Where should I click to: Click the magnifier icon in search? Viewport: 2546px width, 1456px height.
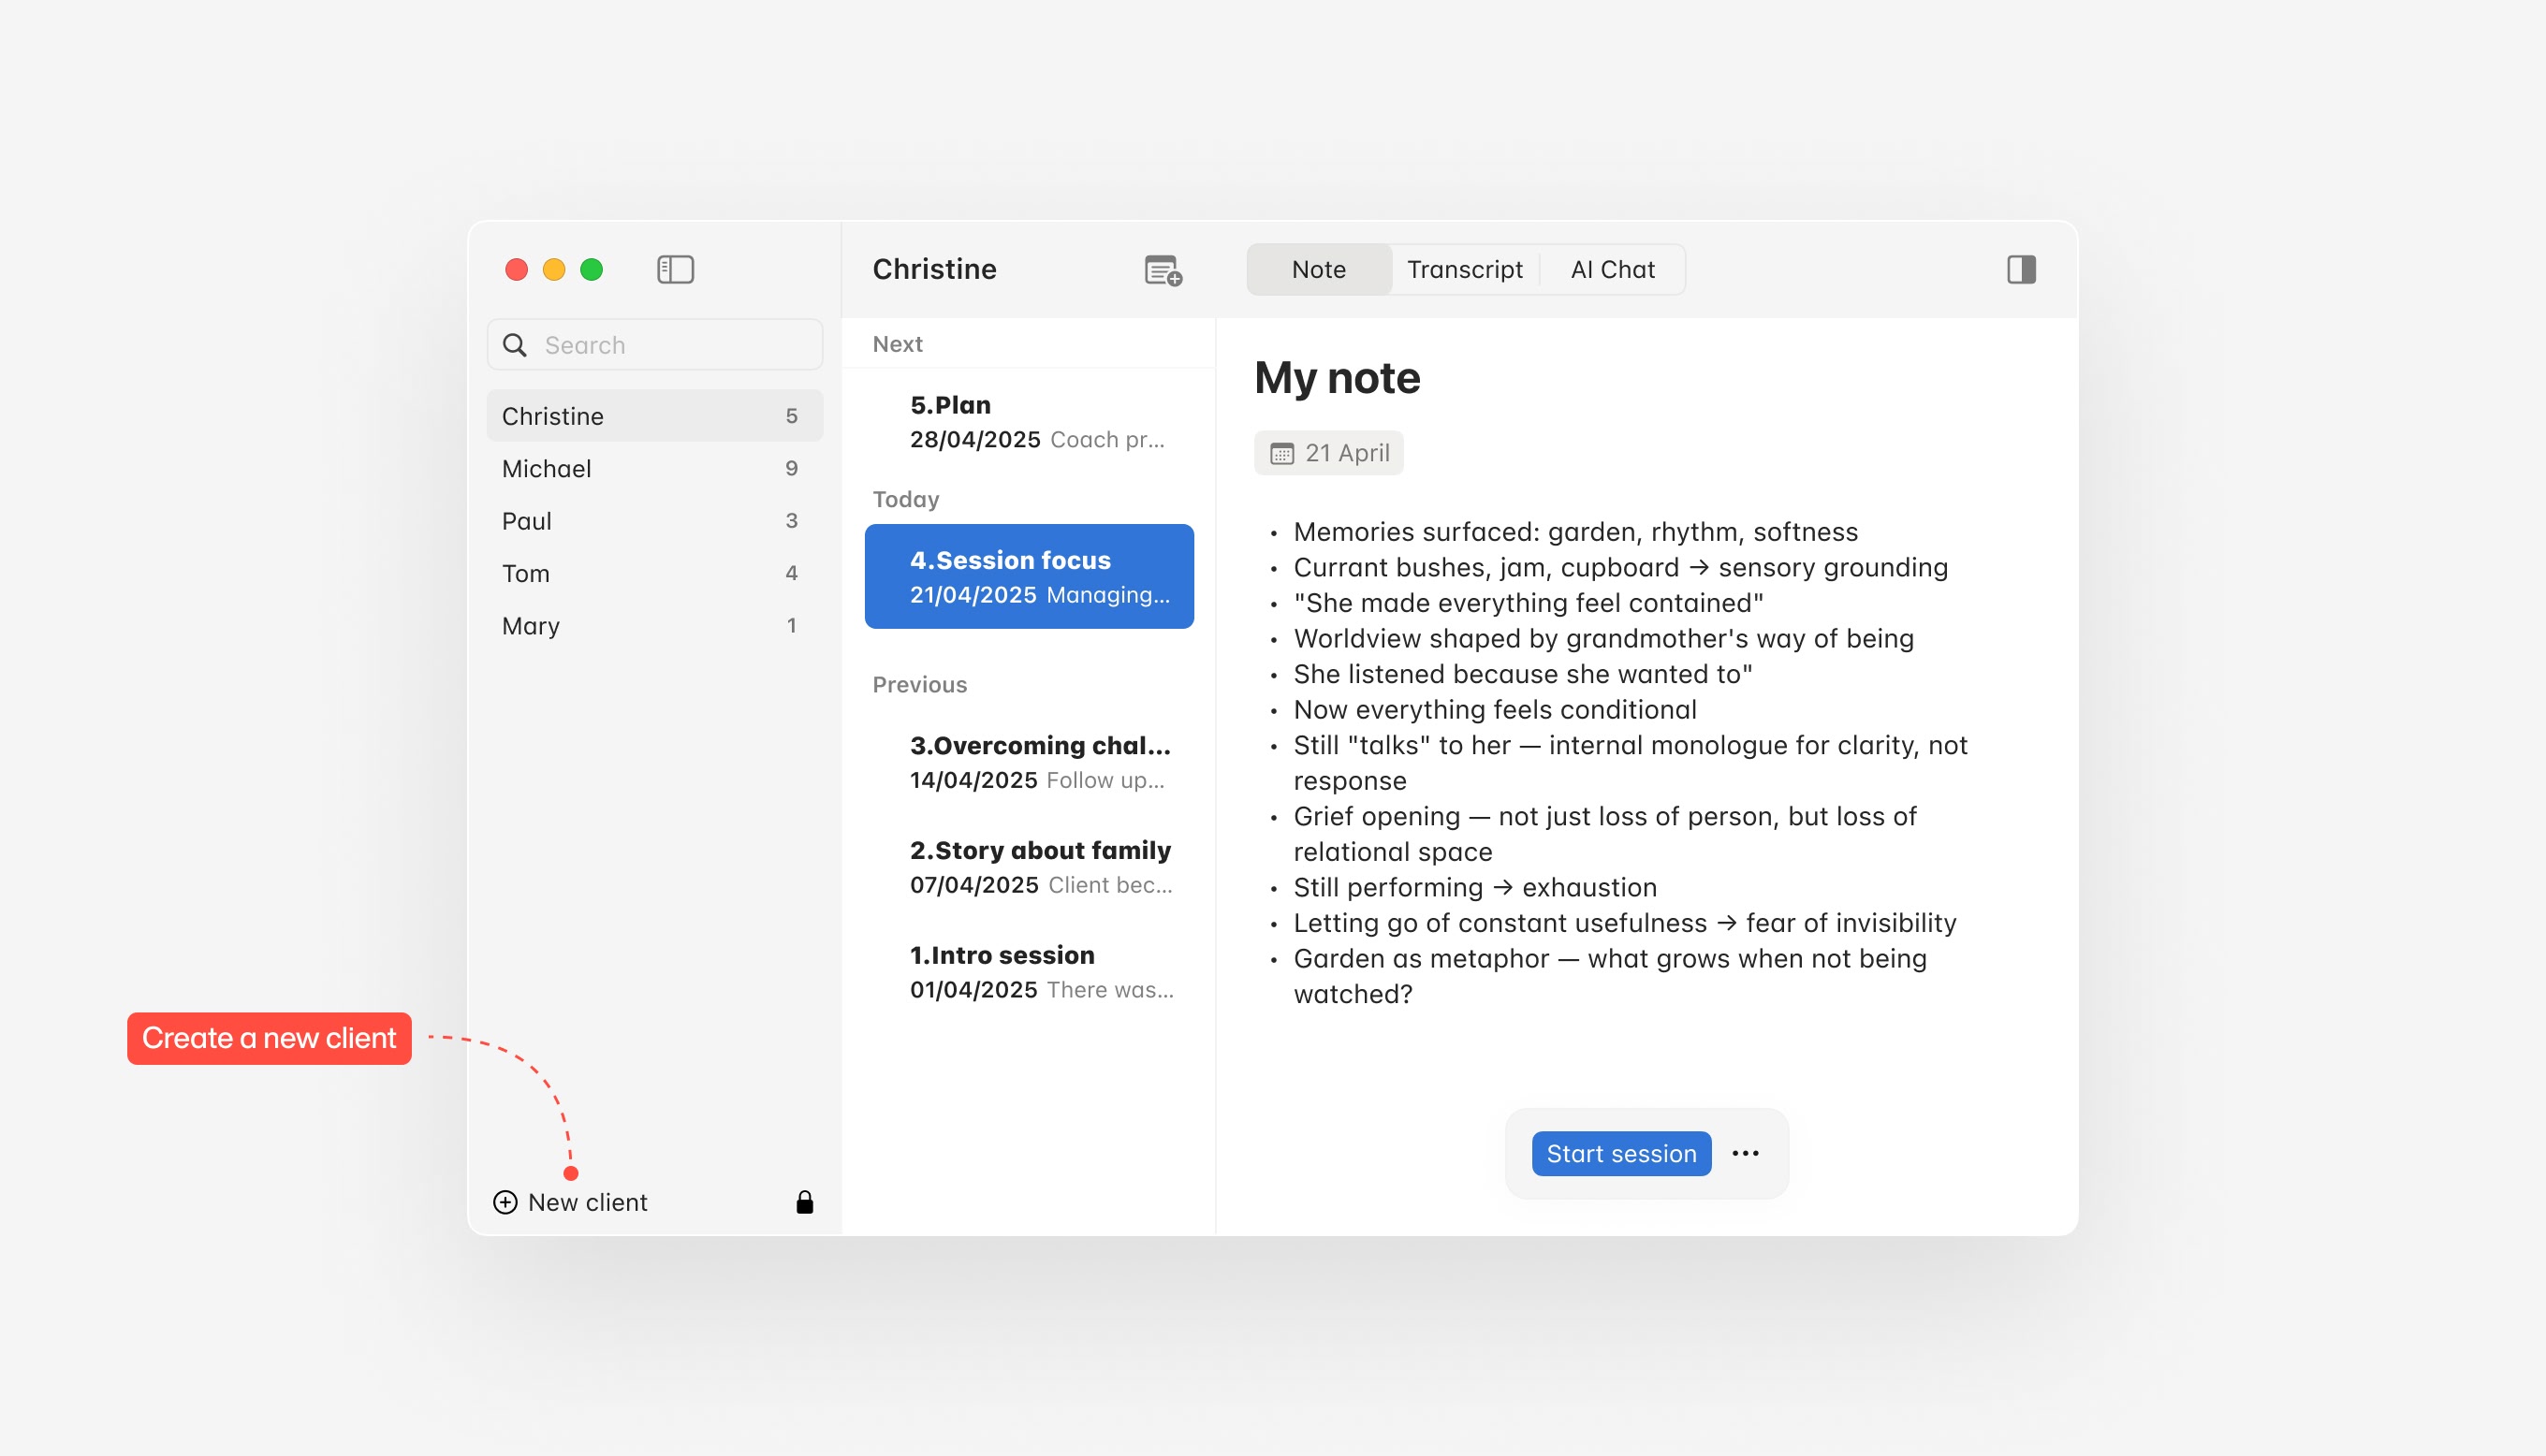[x=515, y=345]
